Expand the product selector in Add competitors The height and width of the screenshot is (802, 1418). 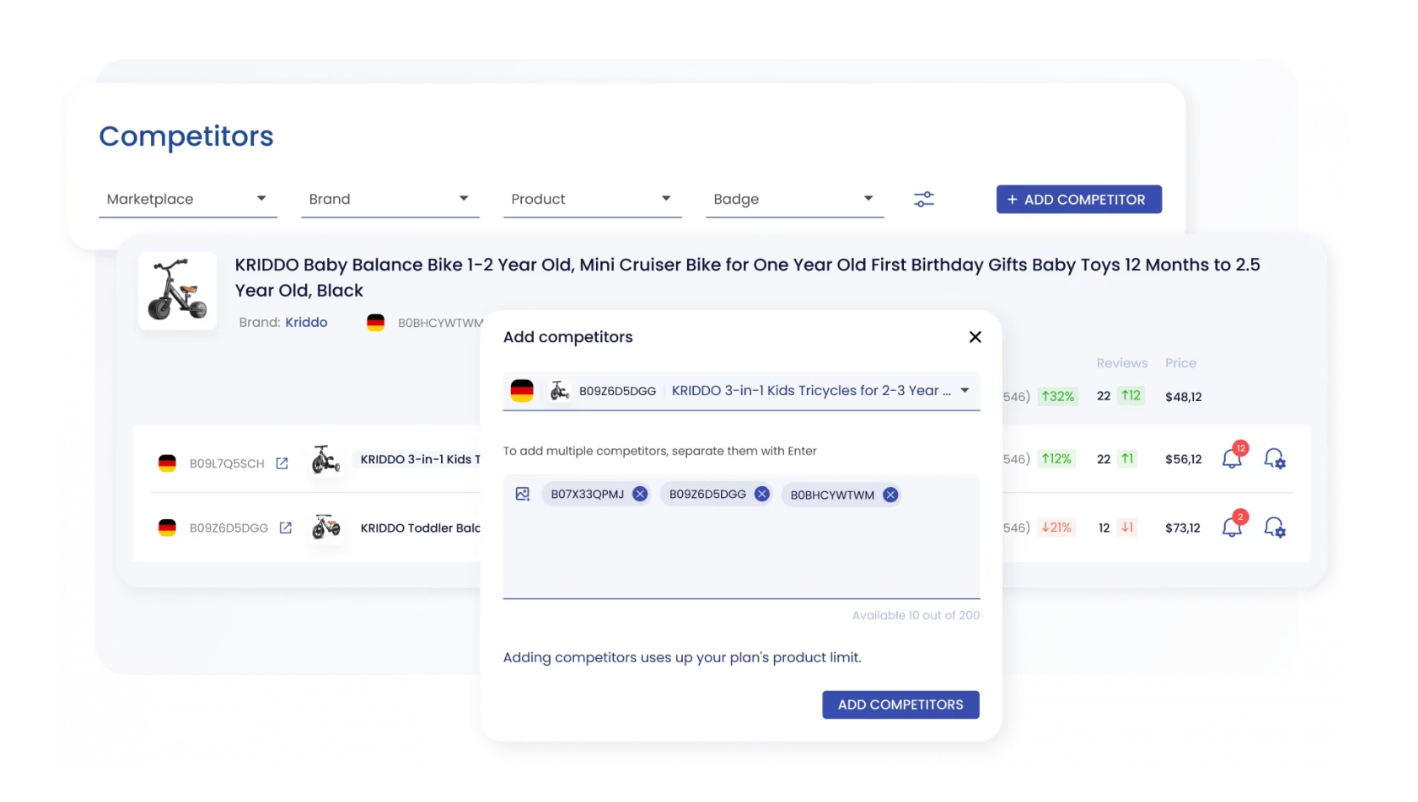pos(965,391)
